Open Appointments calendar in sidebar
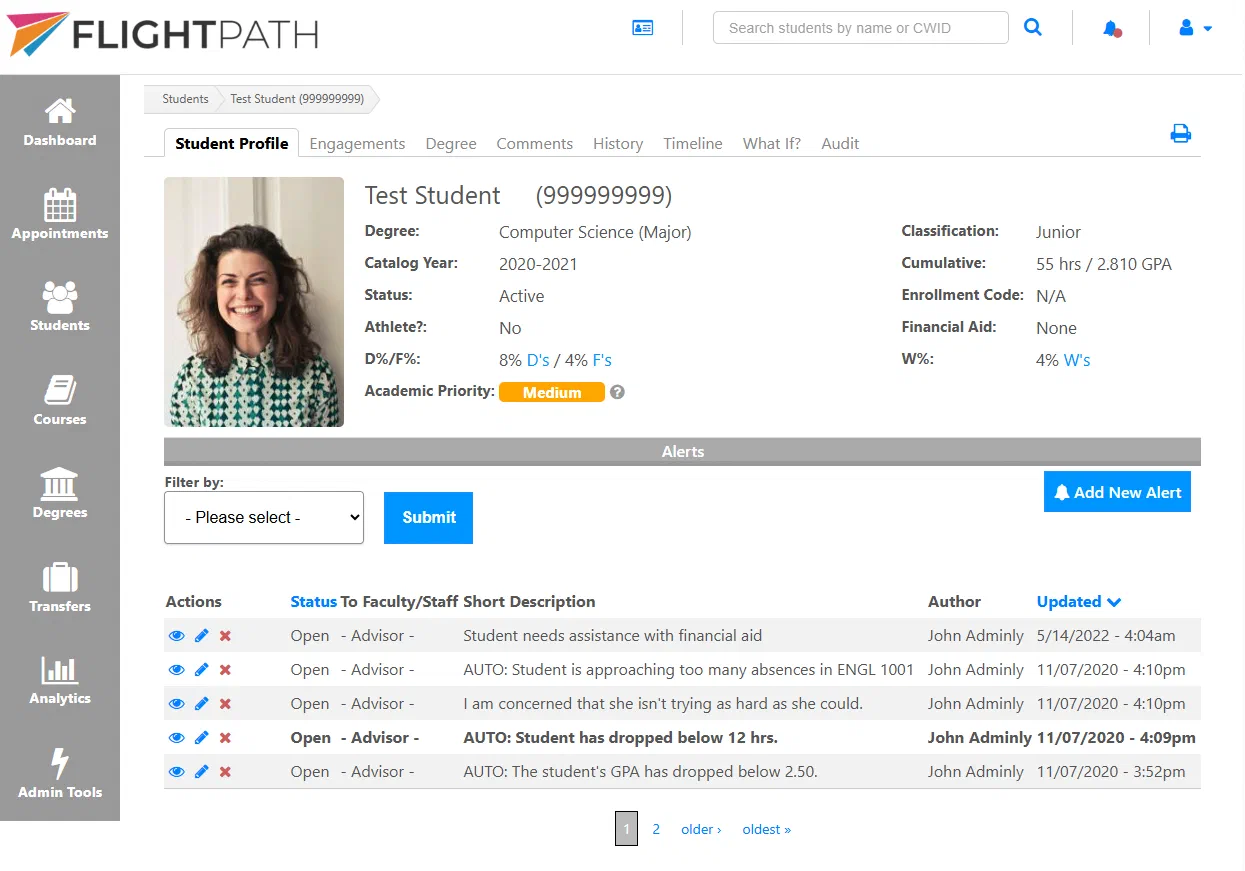This screenshot has height=871, width=1245. pos(60,214)
